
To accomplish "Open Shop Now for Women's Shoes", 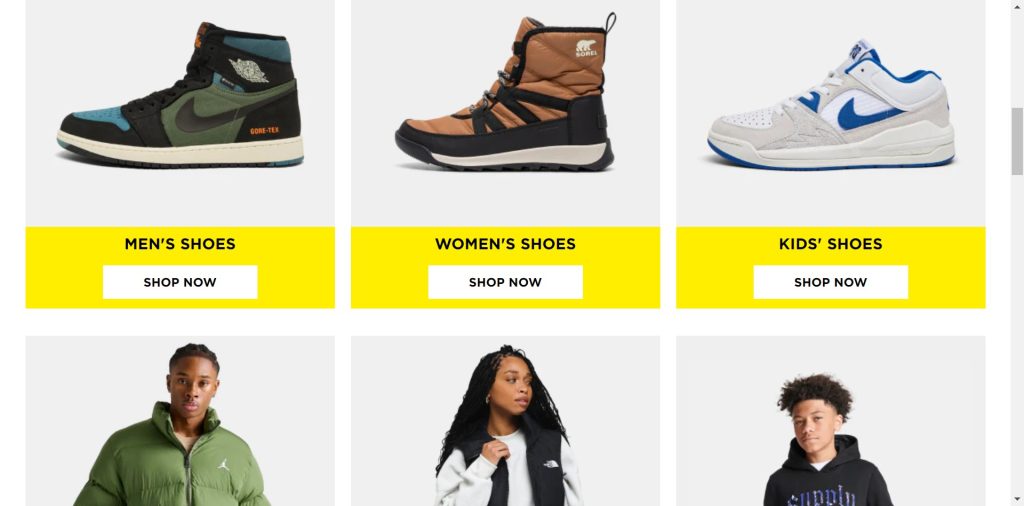I will tap(505, 282).
